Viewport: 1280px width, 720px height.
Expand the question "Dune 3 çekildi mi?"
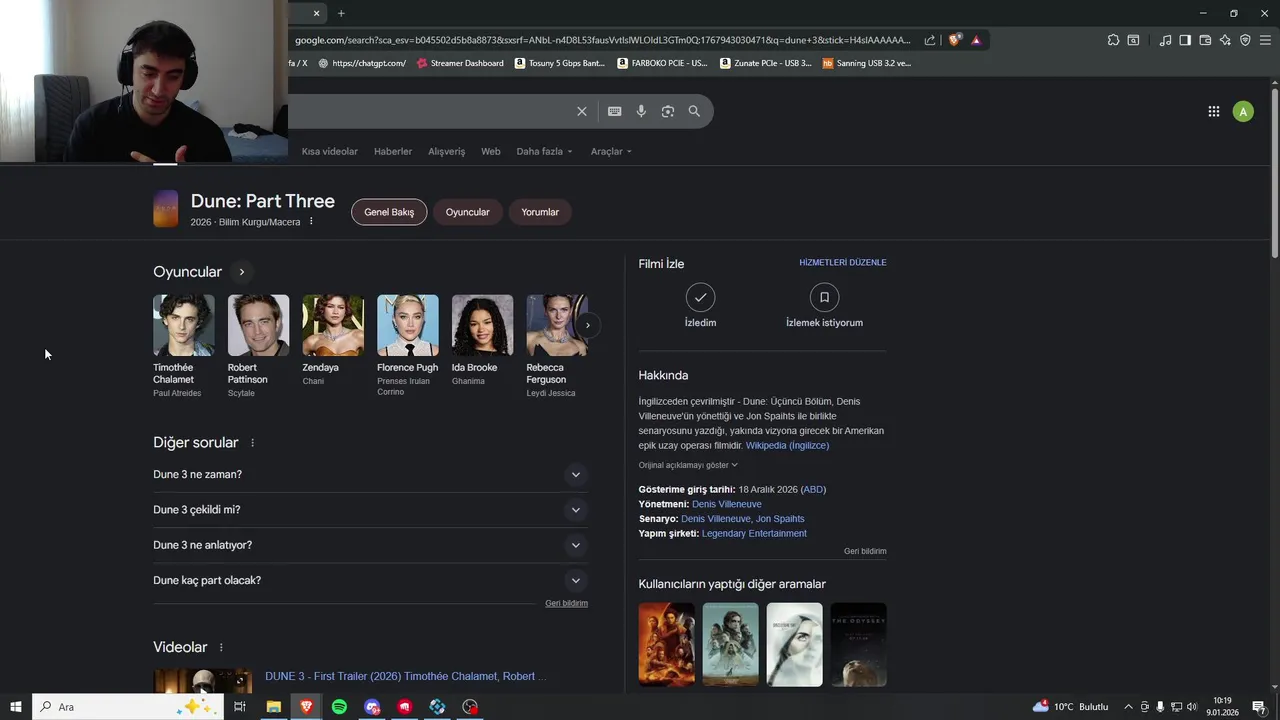point(370,510)
